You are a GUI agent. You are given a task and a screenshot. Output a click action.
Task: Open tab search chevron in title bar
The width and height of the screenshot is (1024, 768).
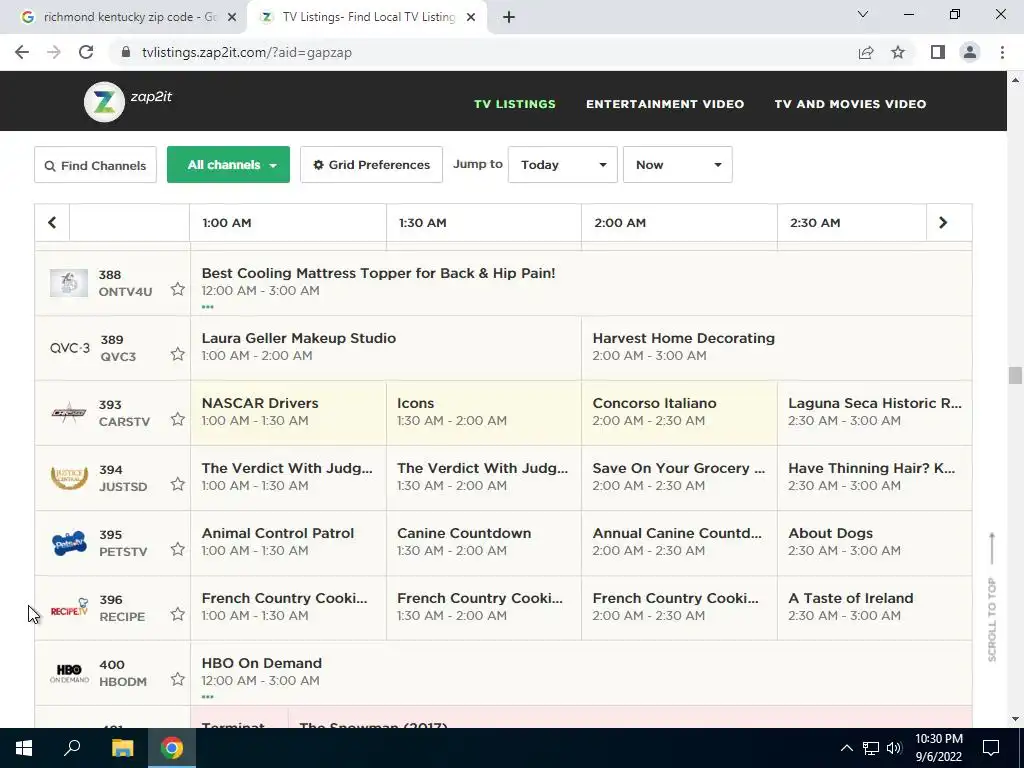863,14
